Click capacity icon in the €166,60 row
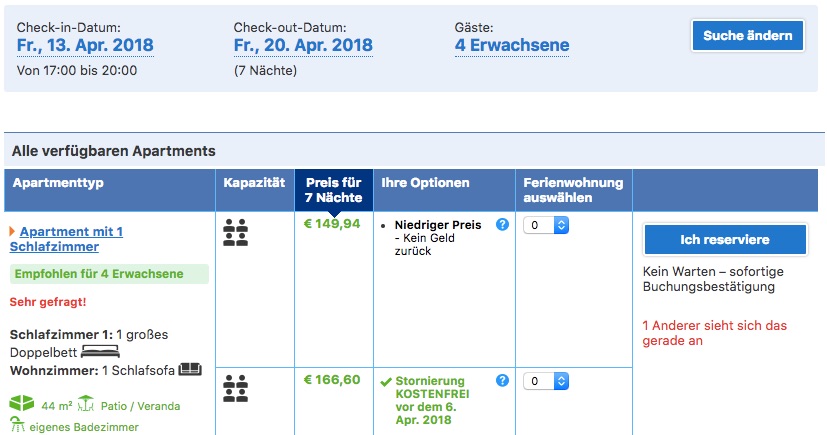Image resolution: width=827 pixels, height=435 pixels. (x=235, y=389)
